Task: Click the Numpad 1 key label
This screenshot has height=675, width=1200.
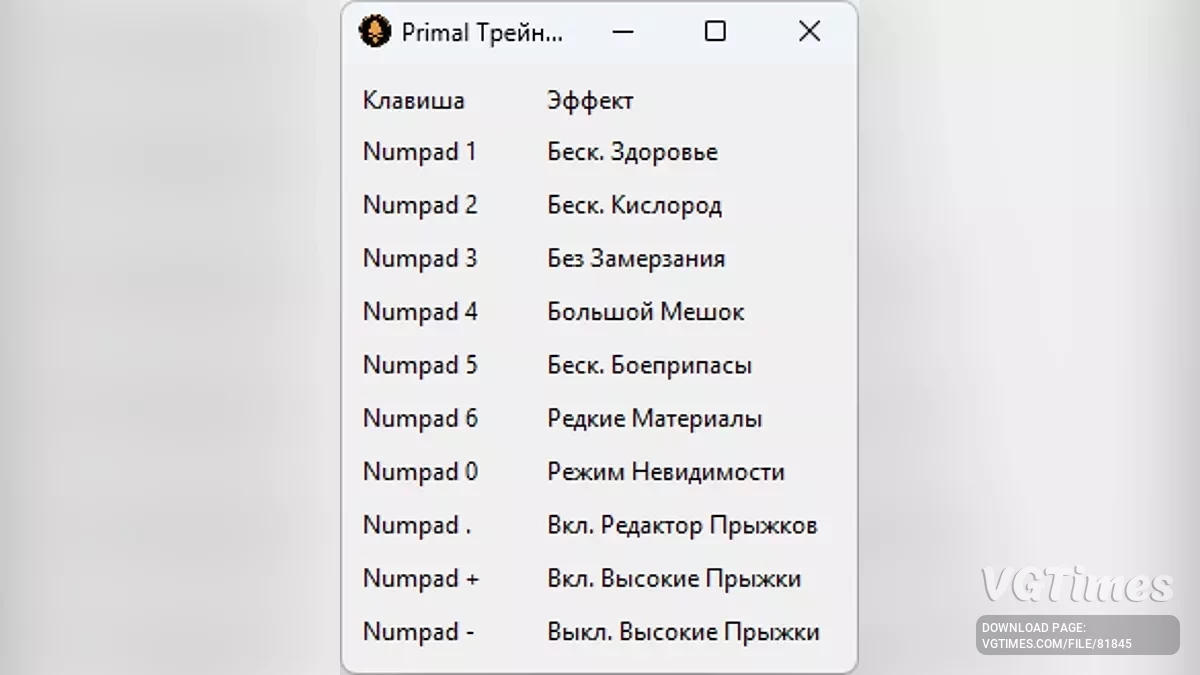Action: (419, 153)
